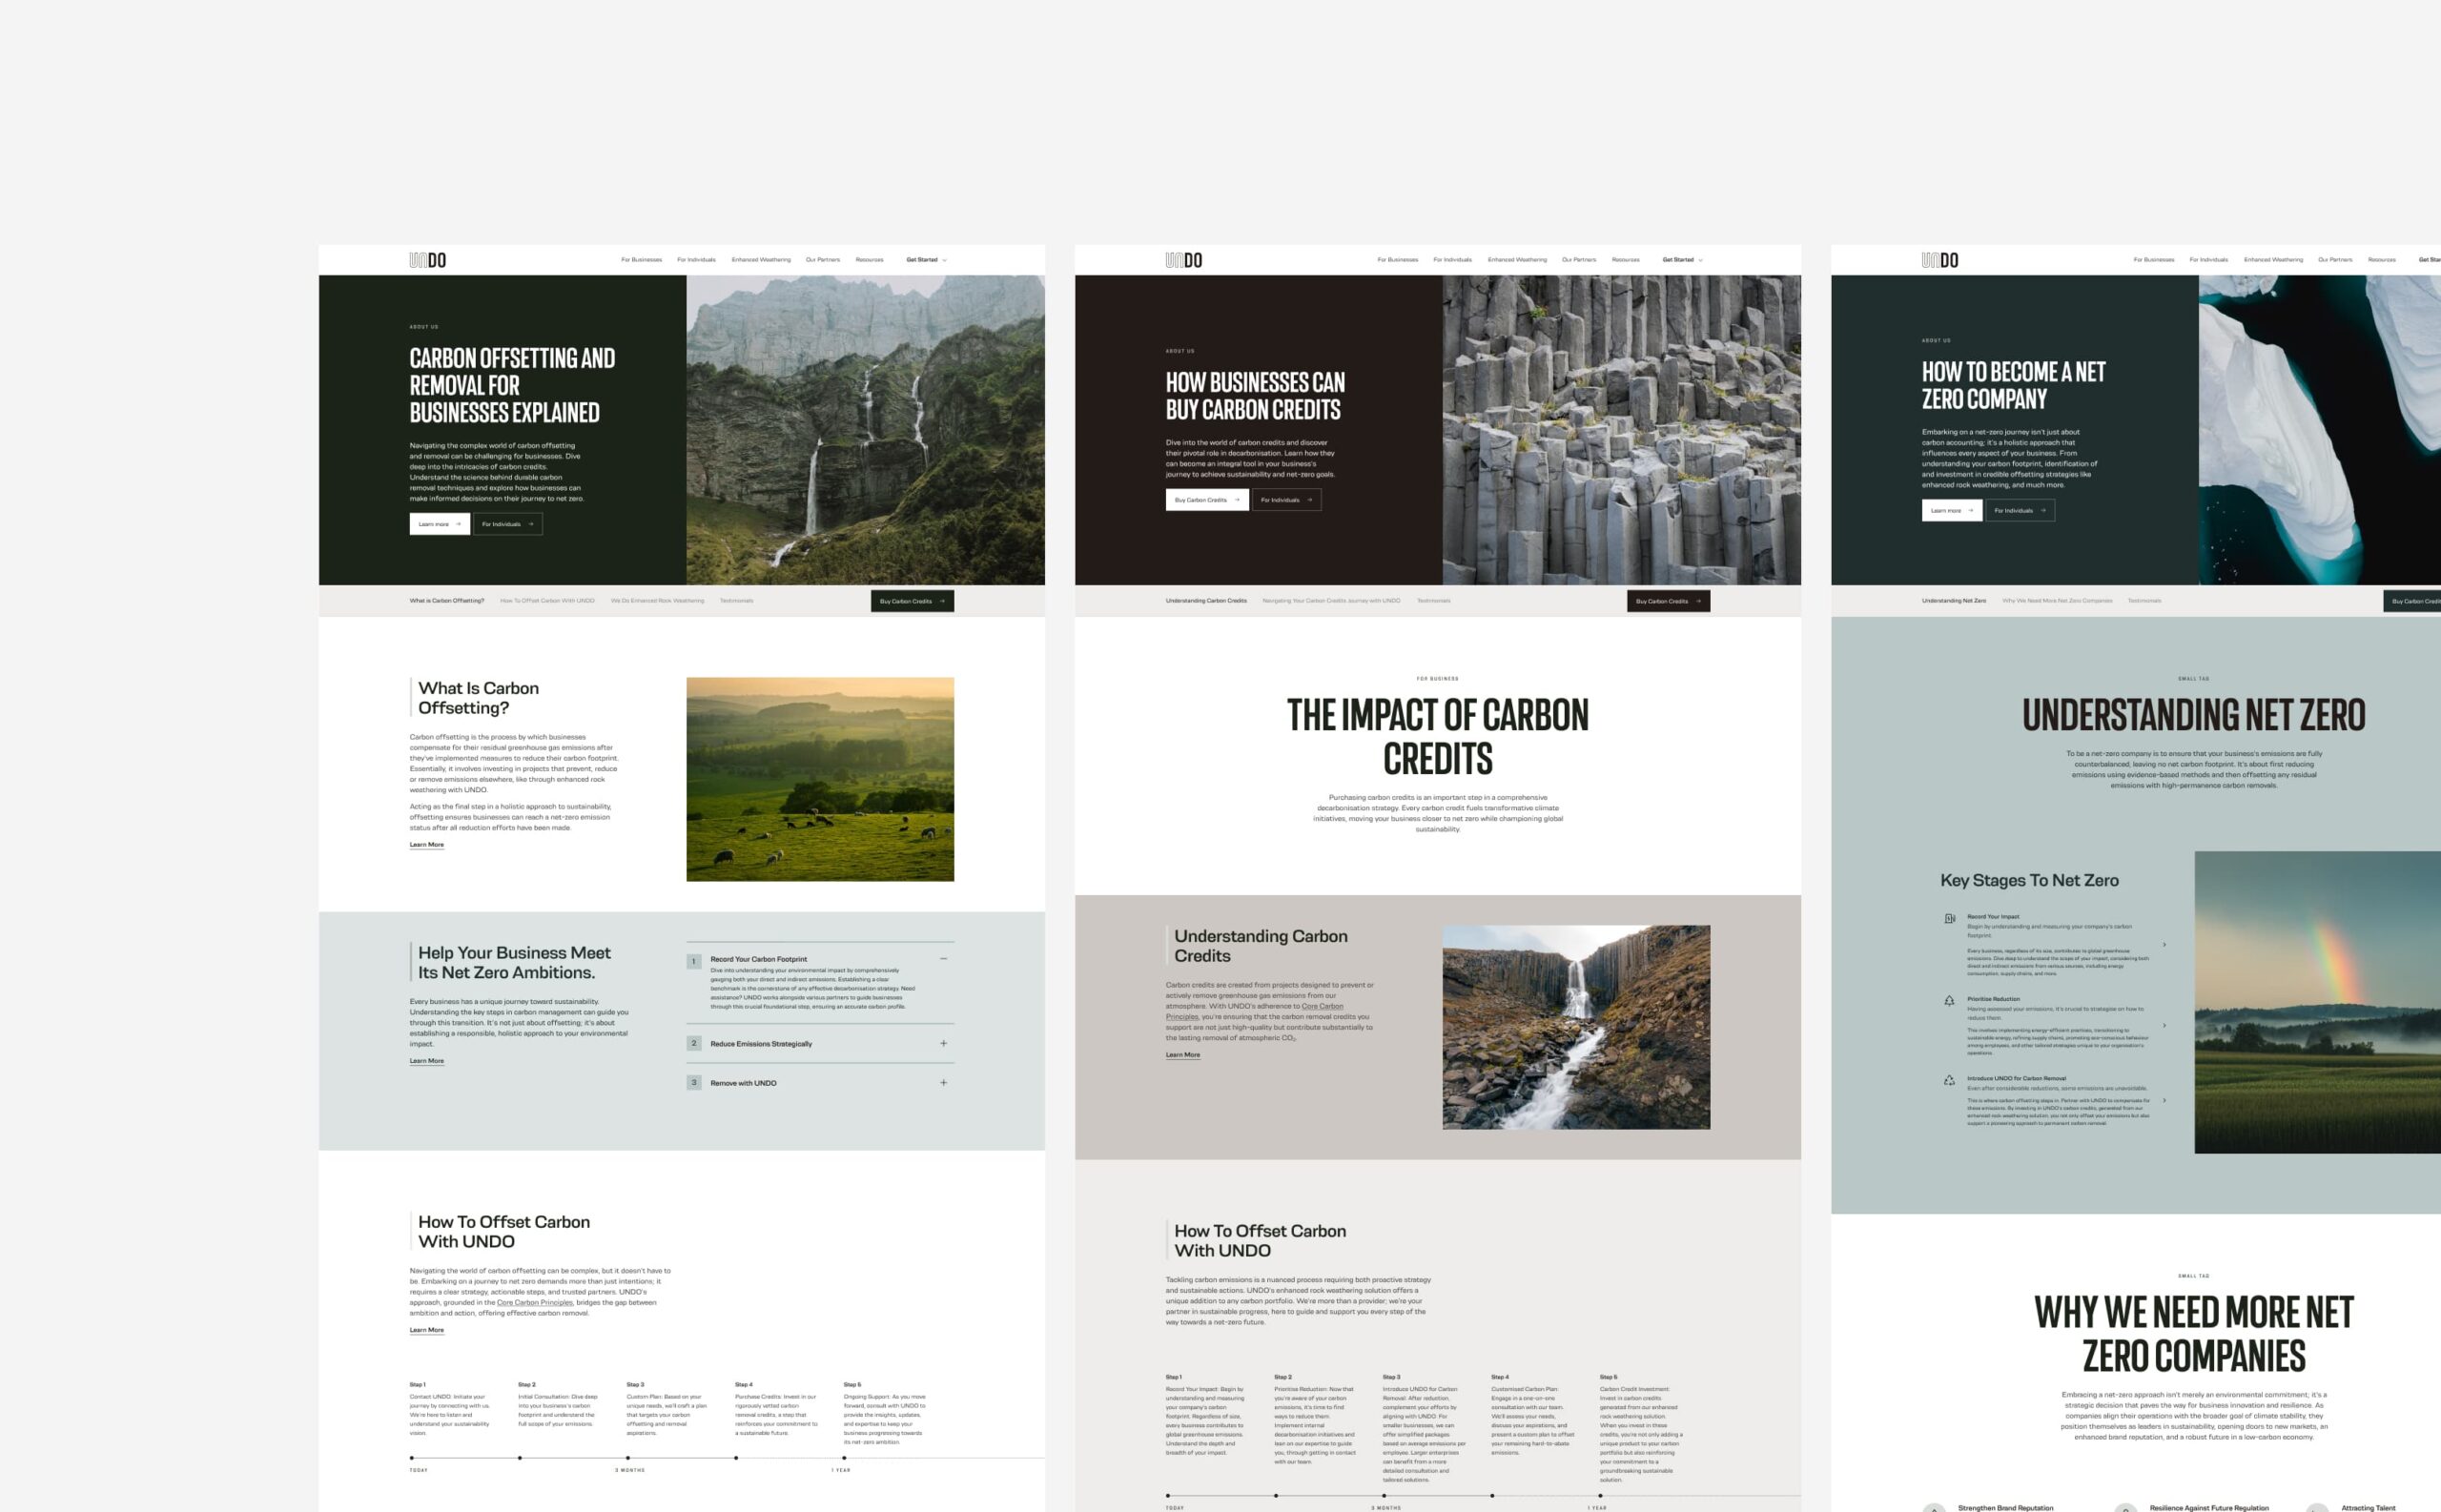Image resolution: width=2441 pixels, height=1512 pixels.
Task: Open the Core Carbon Principles link on the left page
Action: (535, 1303)
